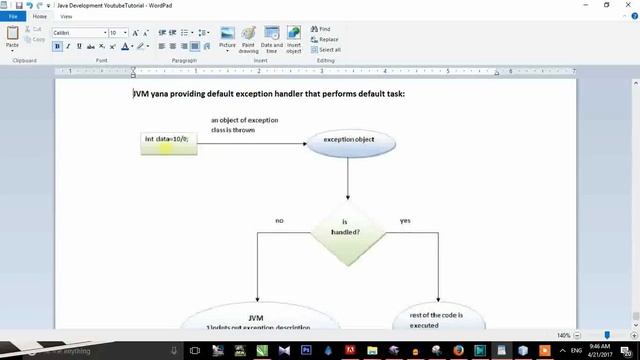This screenshot has height=360, width=640.
Task: Copy the selected text
Action: click(35, 40)
